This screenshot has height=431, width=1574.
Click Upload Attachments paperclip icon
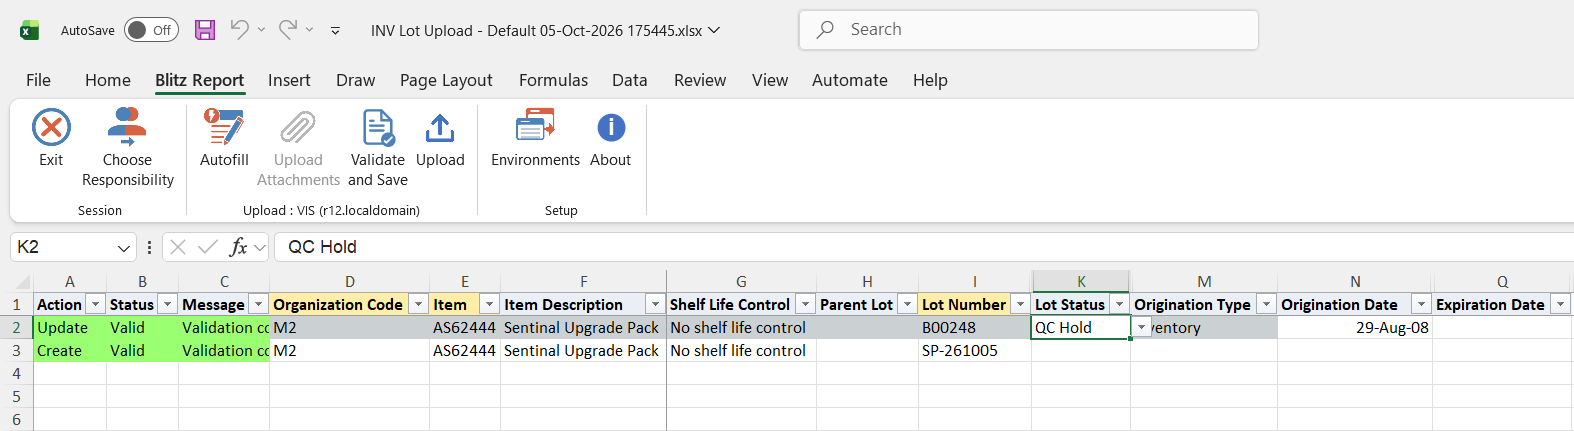tap(298, 128)
